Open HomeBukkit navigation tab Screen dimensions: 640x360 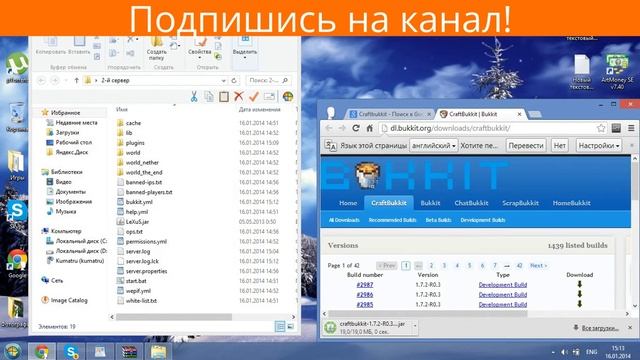(x=571, y=203)
